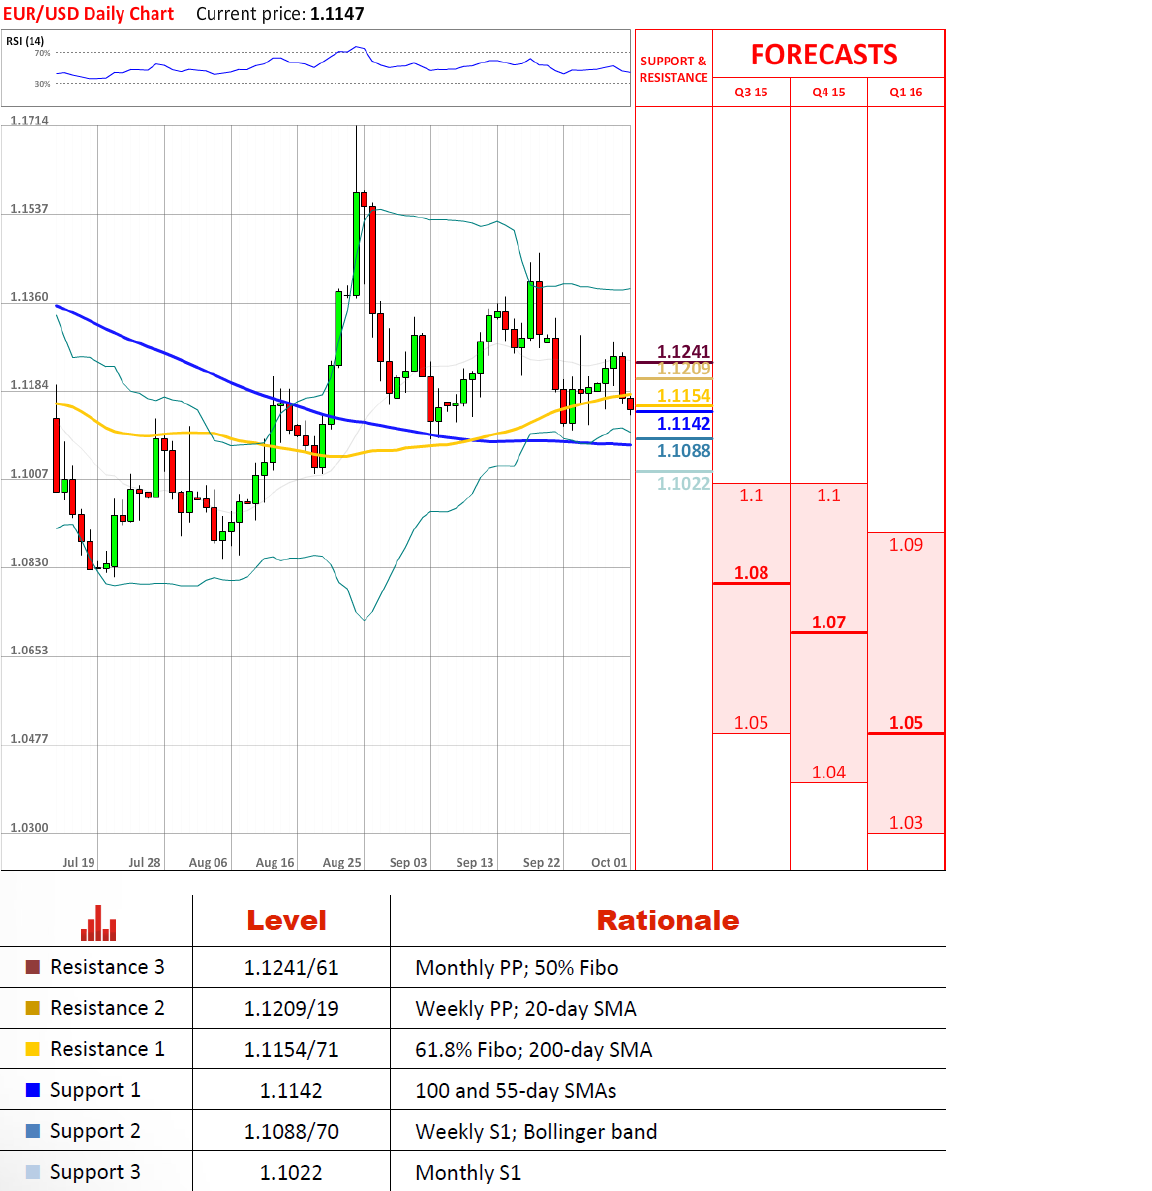Viewport: 1152px width, 1191px height.
Task: Click the current price value 1.1147
Action: click(337, 14)
